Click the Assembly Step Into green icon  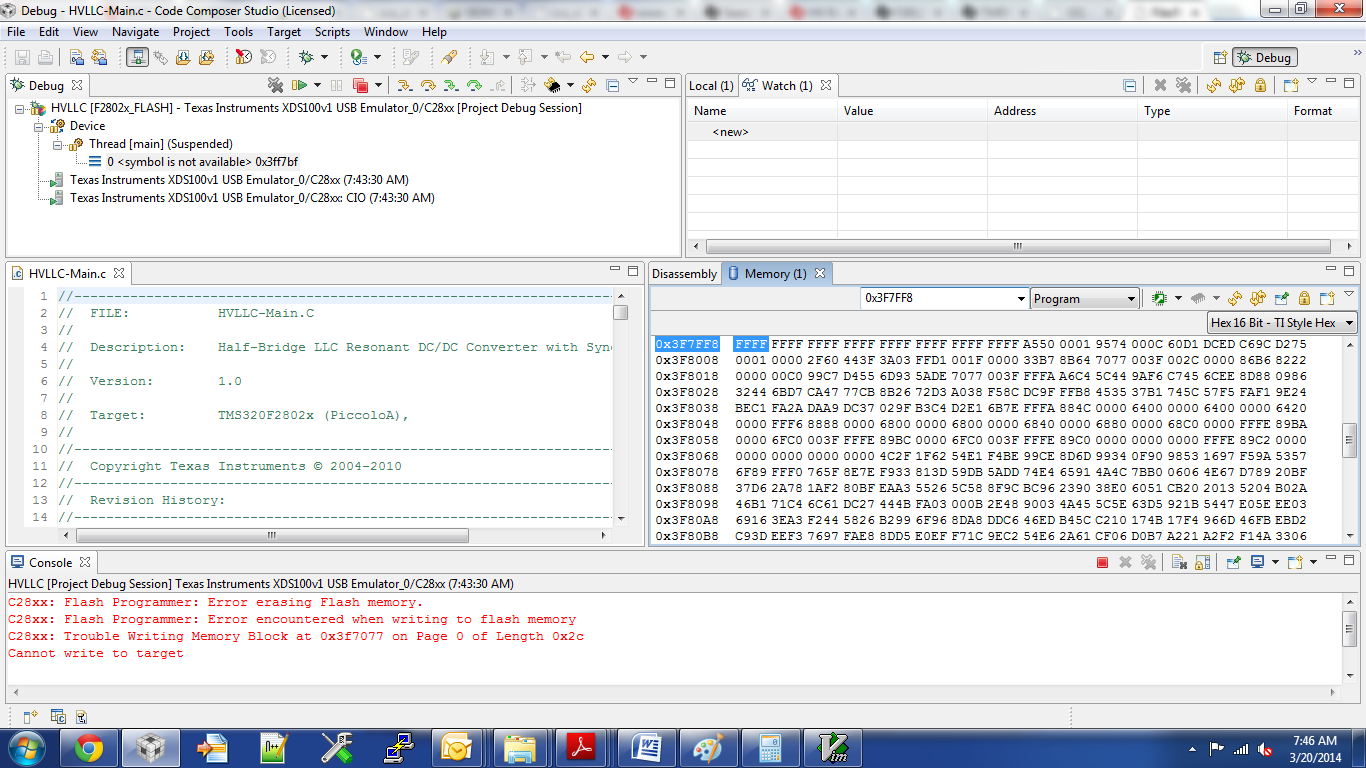pyautogui.click(x=451, y=86)
